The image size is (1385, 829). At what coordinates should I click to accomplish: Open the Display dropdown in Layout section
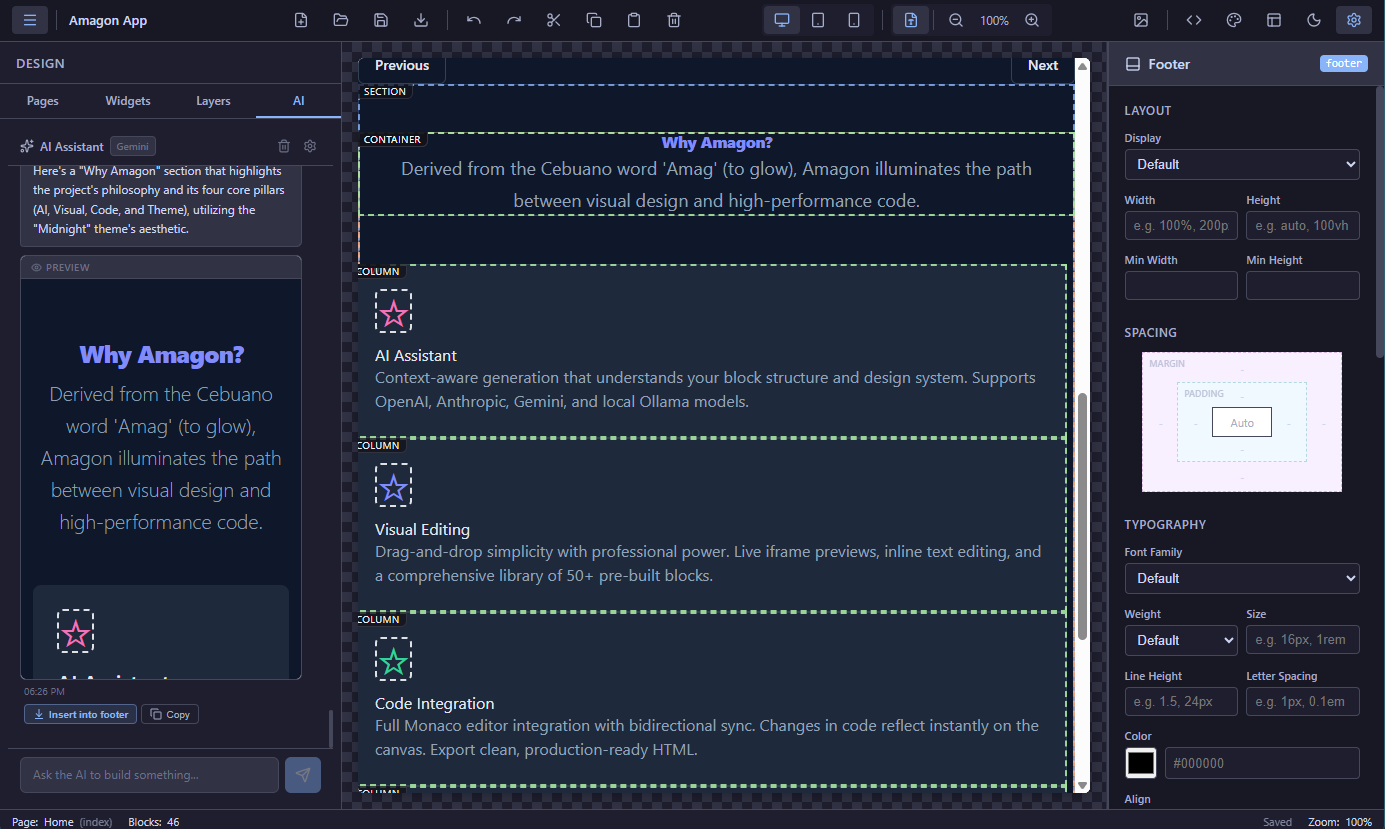[x=1242, y=164]
